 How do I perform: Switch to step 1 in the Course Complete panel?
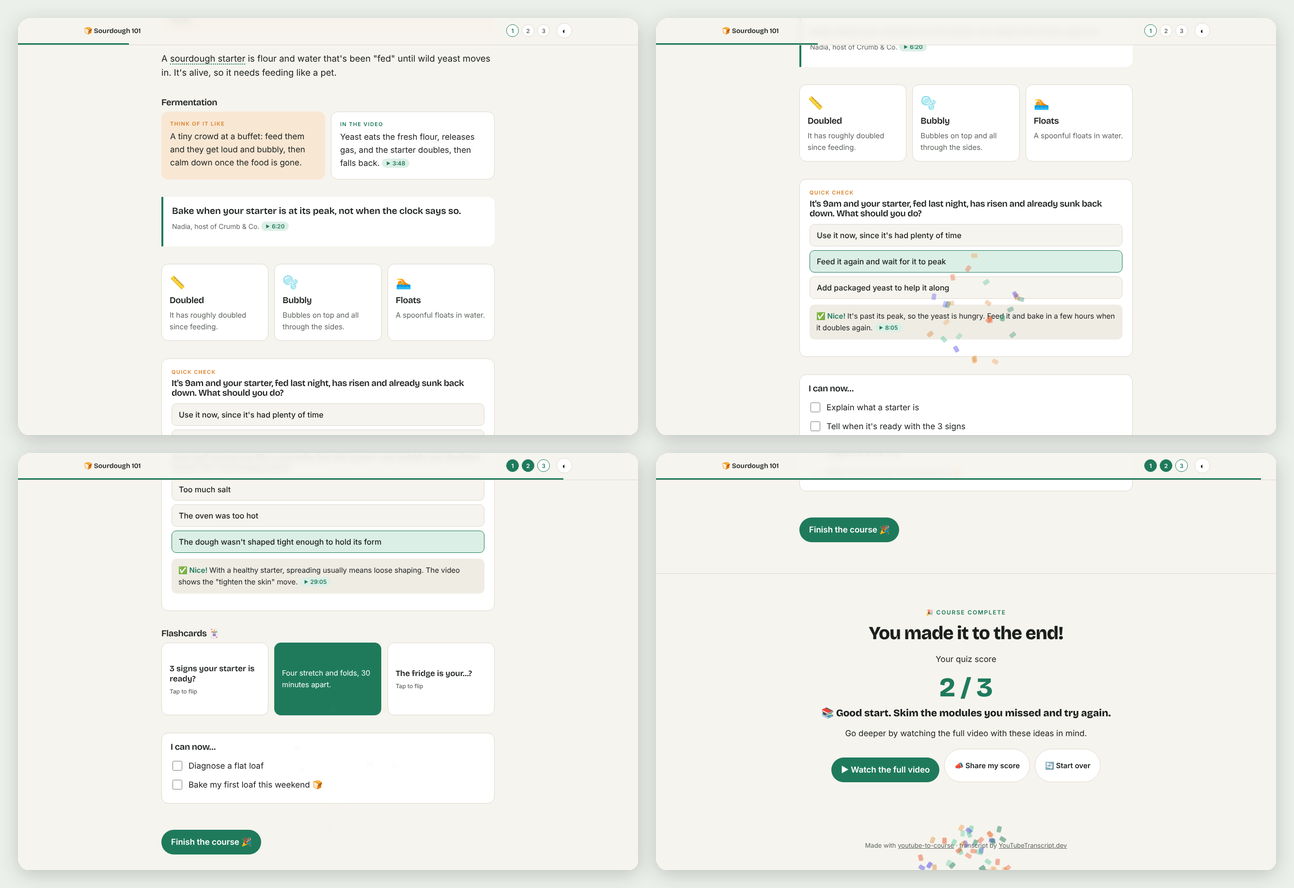[1151, 466]
